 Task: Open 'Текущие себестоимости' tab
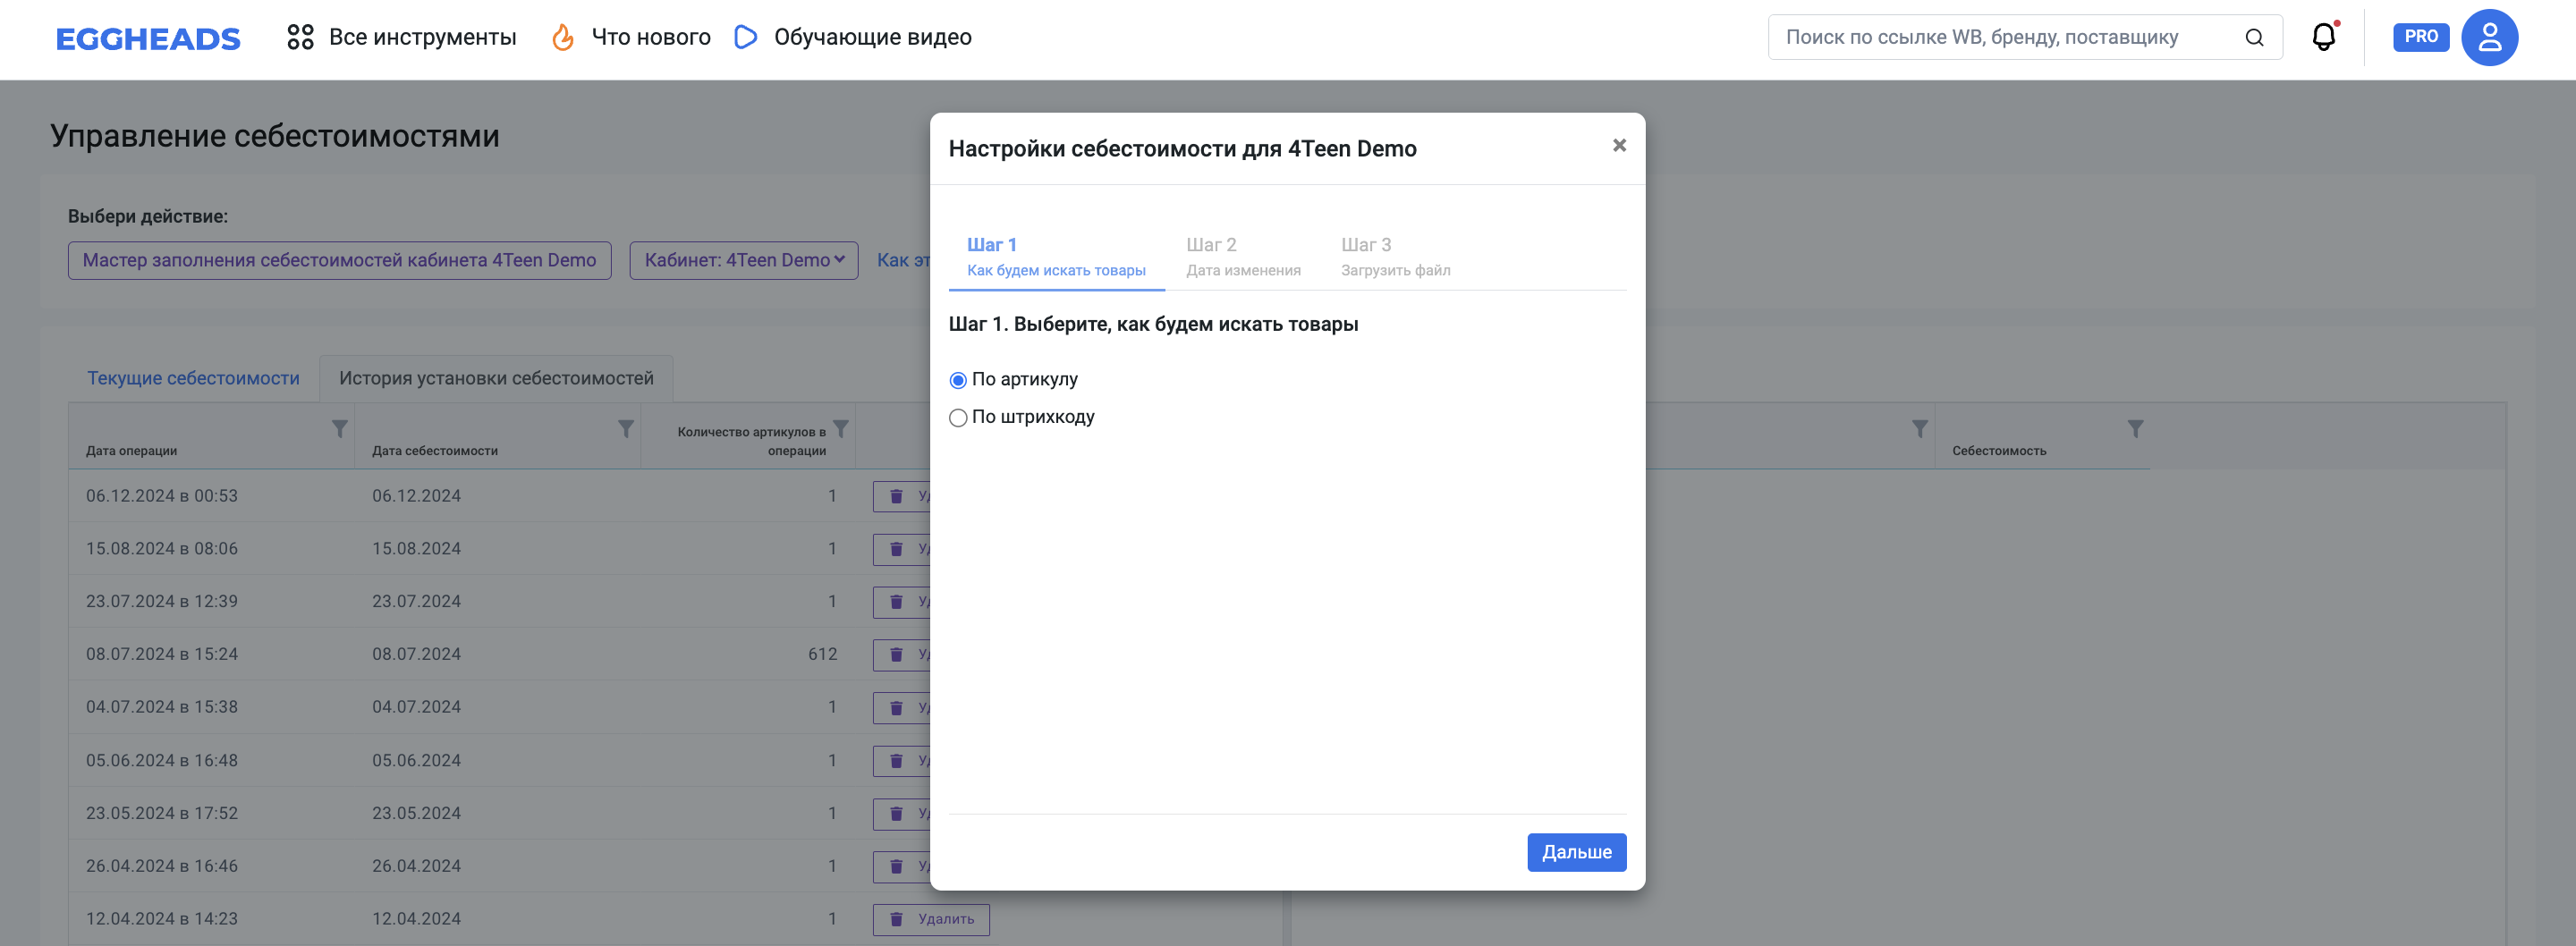point(193,378)
